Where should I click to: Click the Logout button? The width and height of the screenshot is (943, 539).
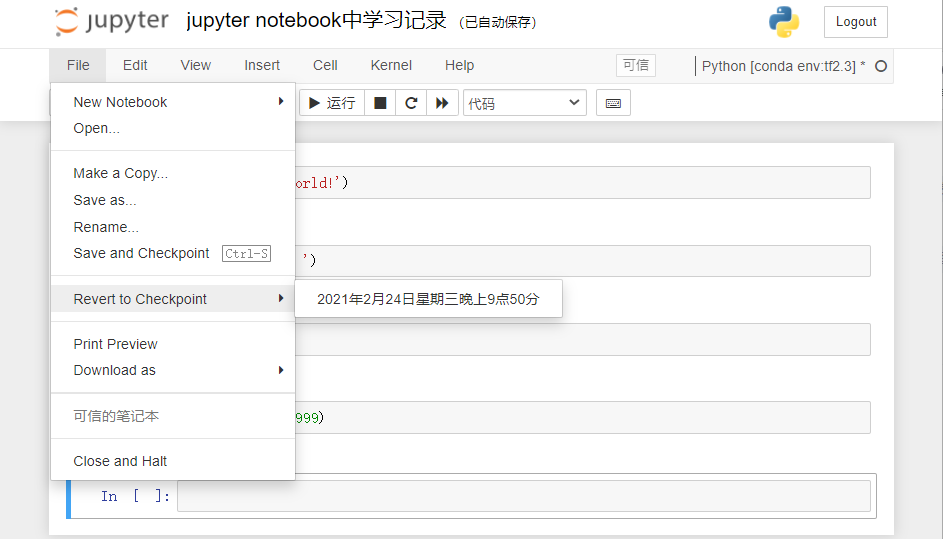(856, 22)
